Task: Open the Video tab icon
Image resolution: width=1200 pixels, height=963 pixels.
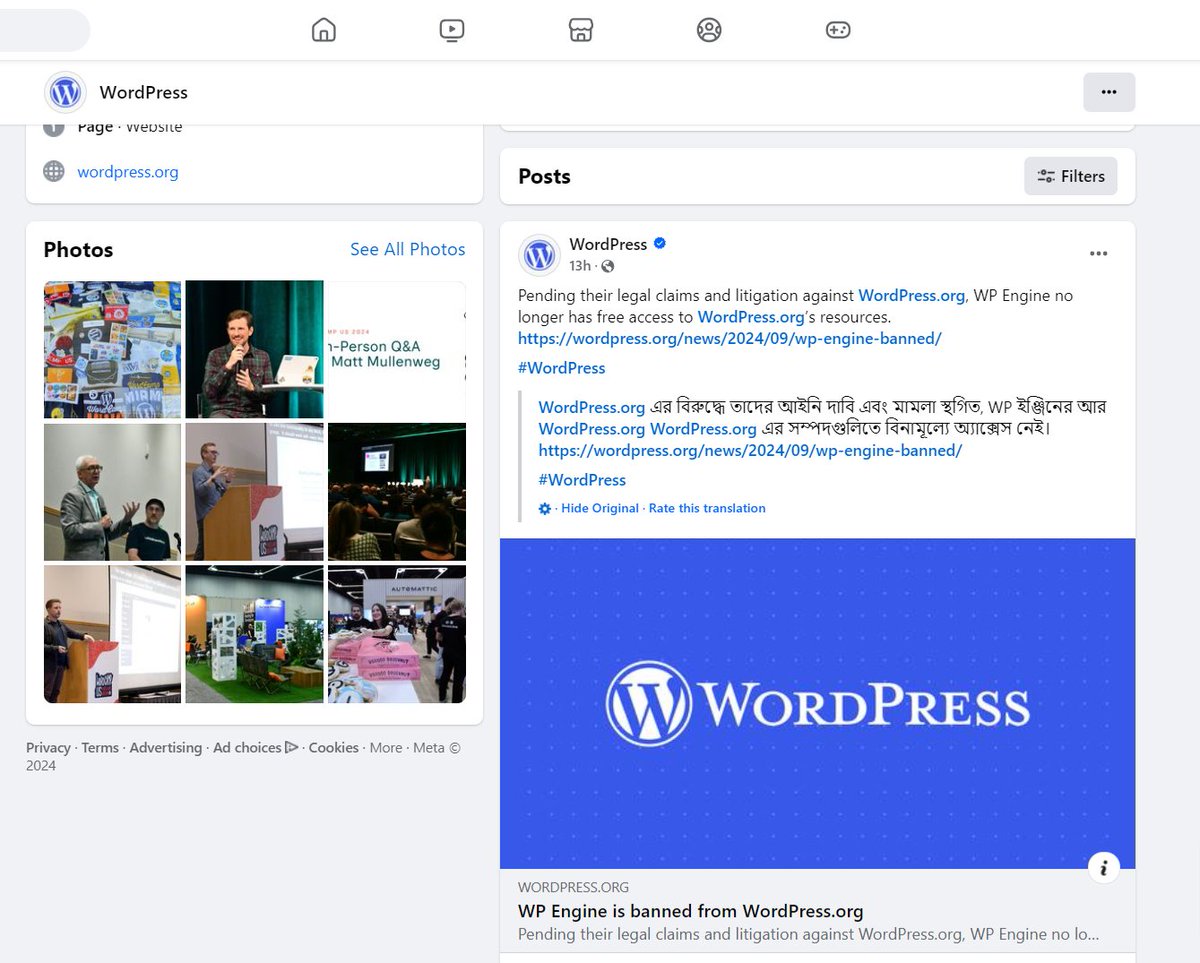Action: tap(452, 30)
